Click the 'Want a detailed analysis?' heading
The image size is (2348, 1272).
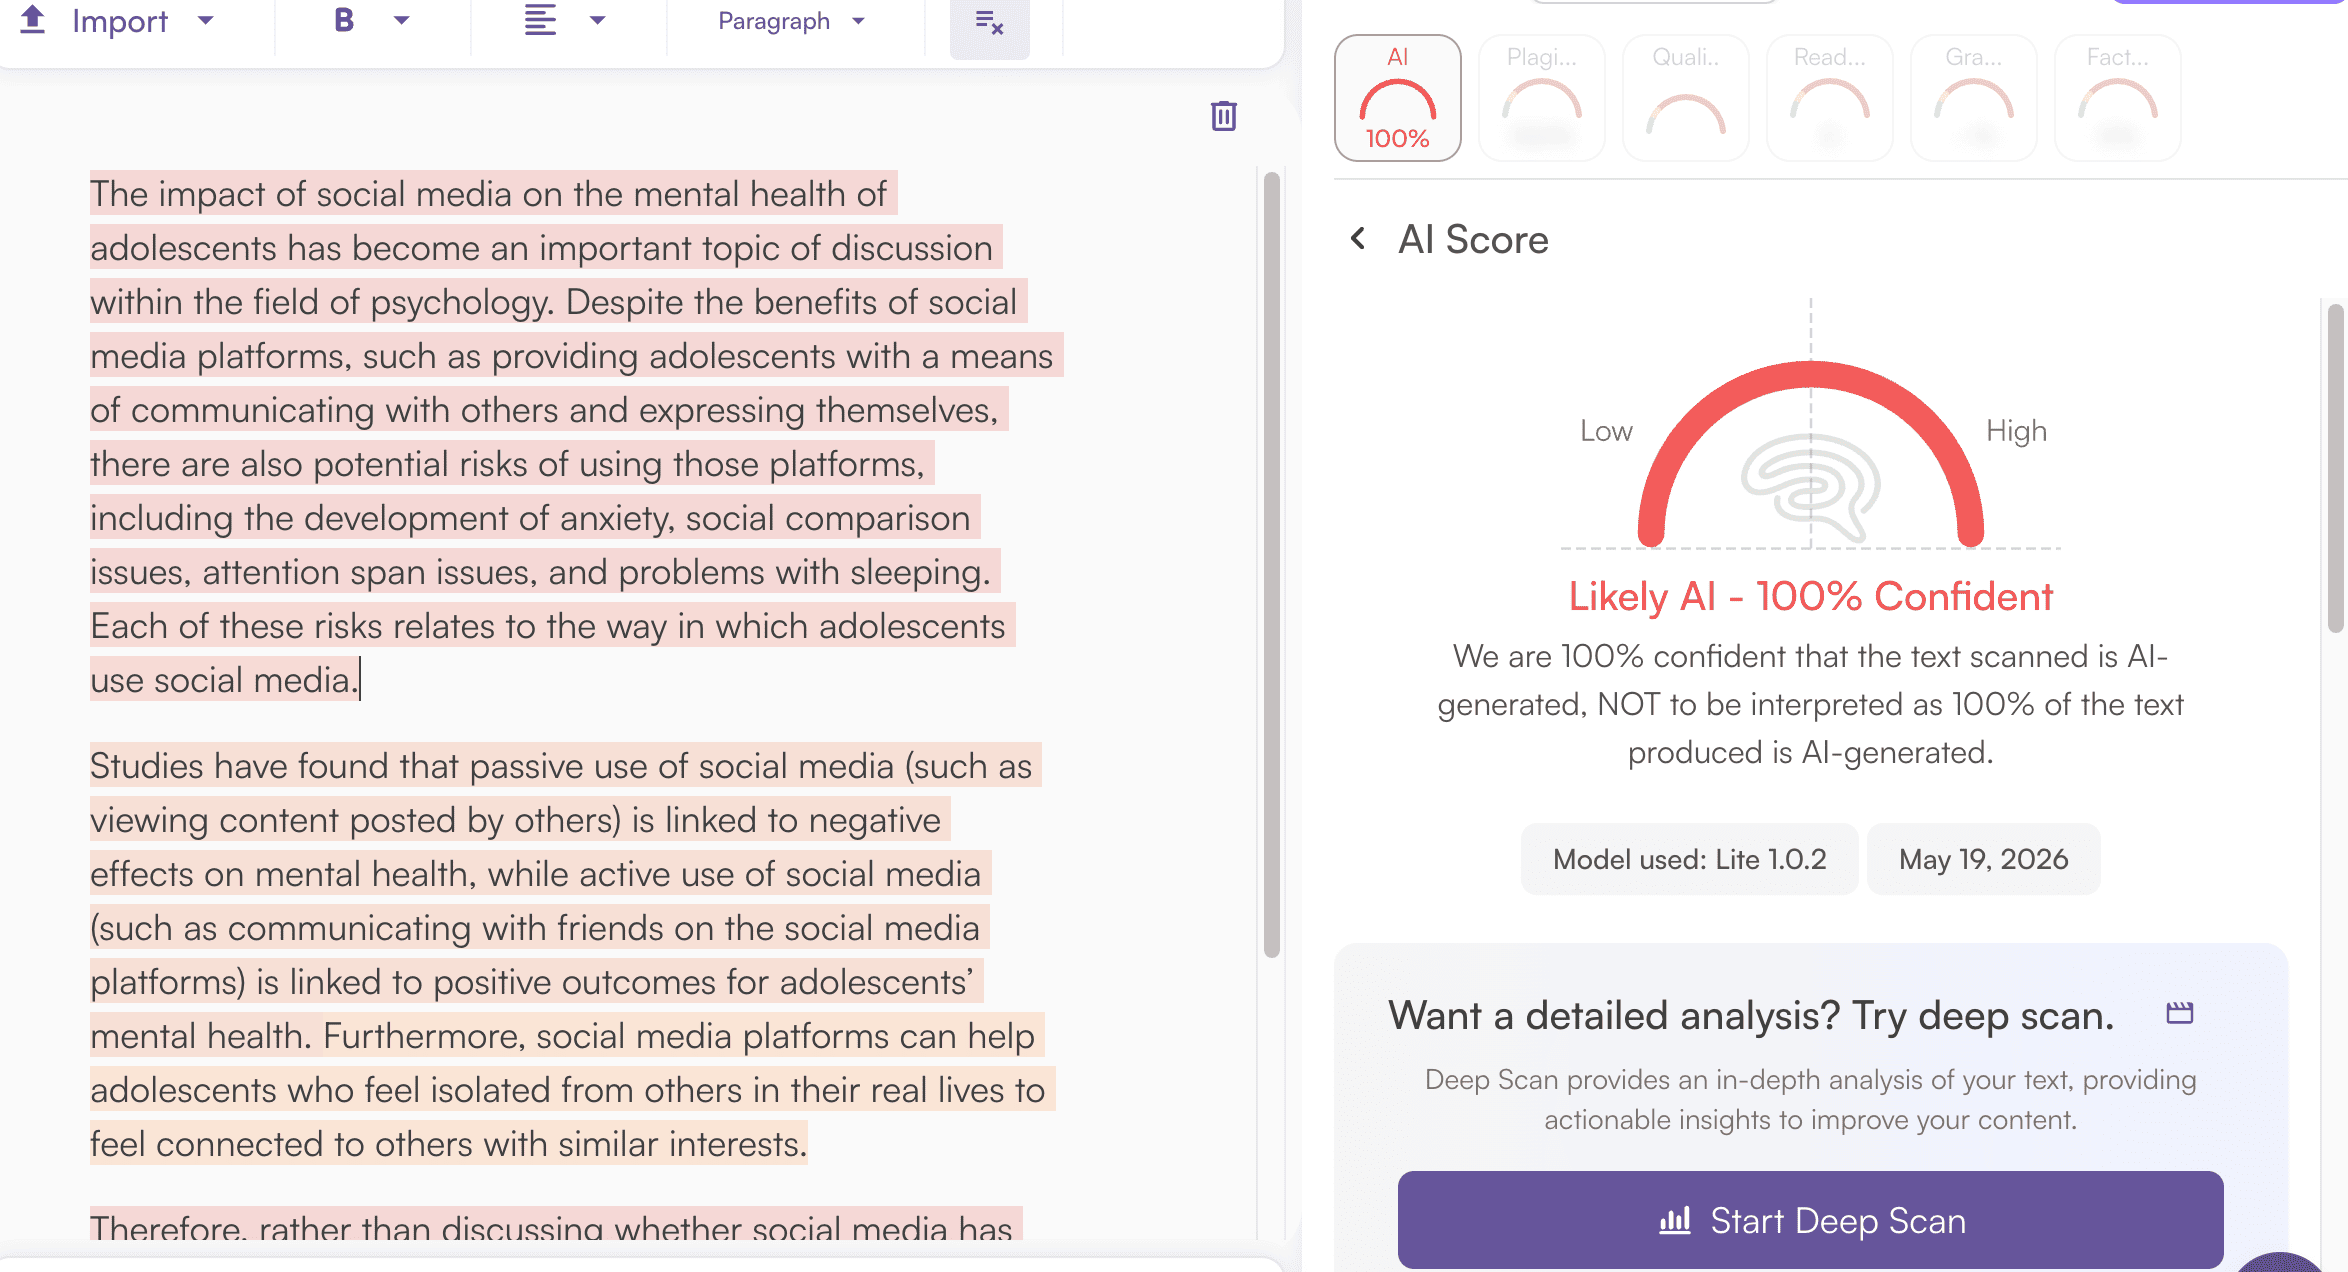1751,1016
